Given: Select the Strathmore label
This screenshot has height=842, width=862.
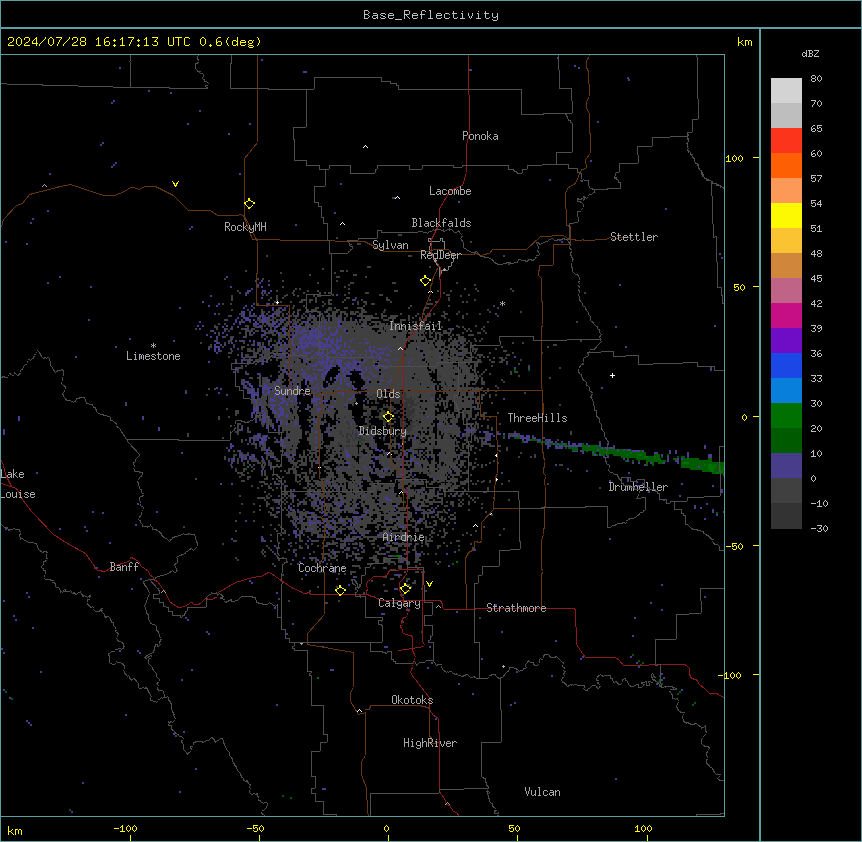Looking at the screenshot, I should click(x=516, y=608).
